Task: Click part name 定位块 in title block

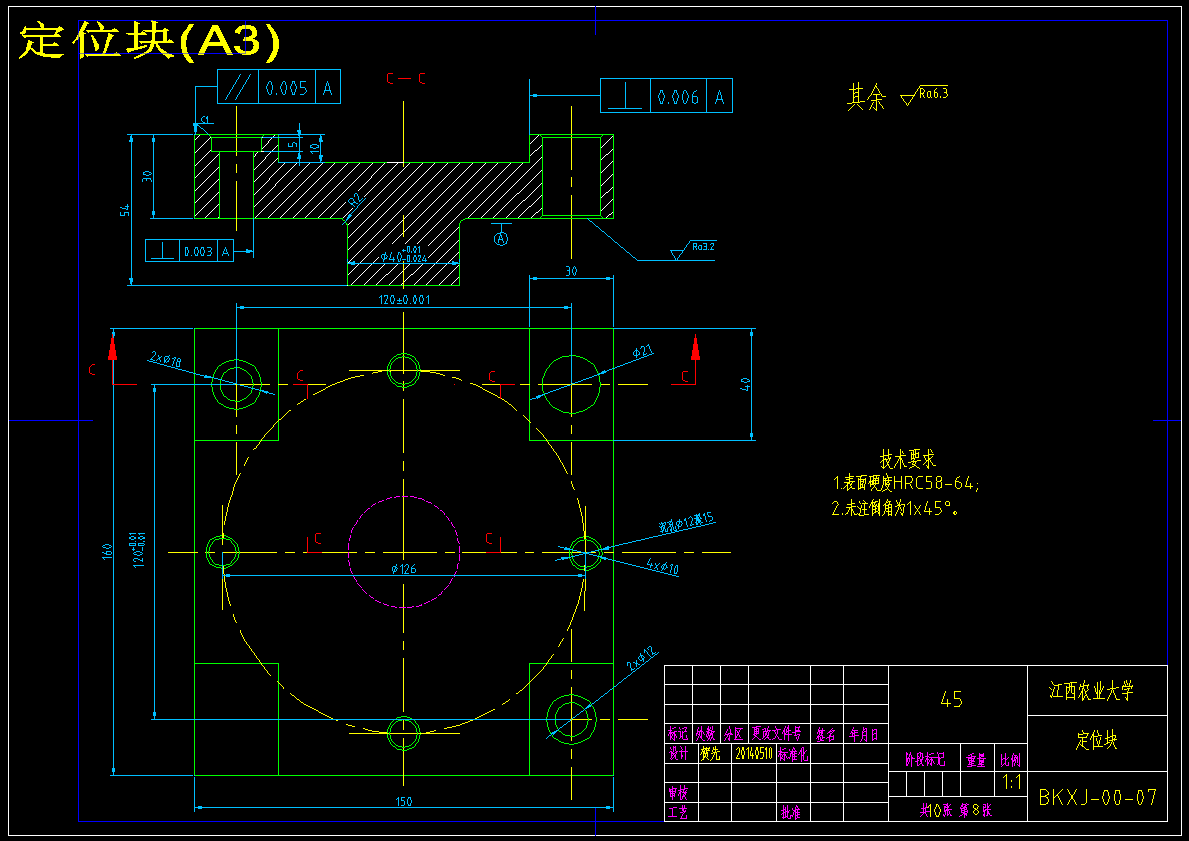Action: 1096,739
